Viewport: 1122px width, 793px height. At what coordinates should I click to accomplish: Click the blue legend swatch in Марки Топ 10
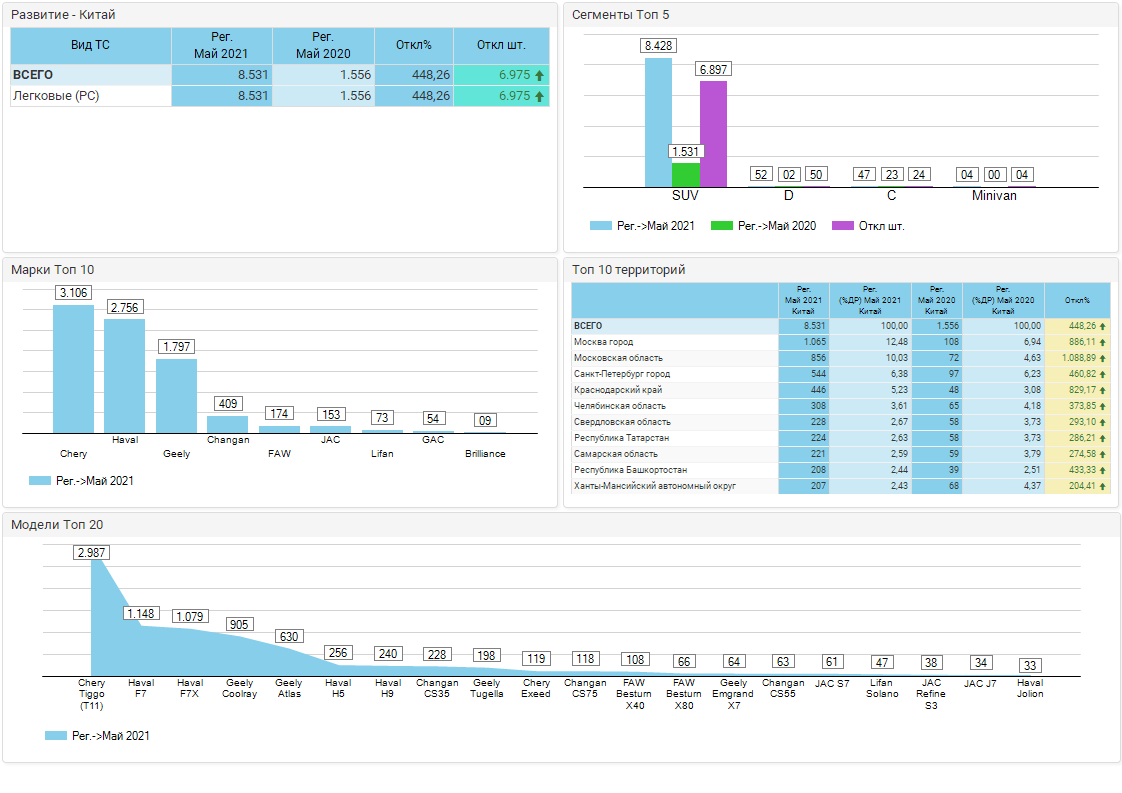coord(39,480)
